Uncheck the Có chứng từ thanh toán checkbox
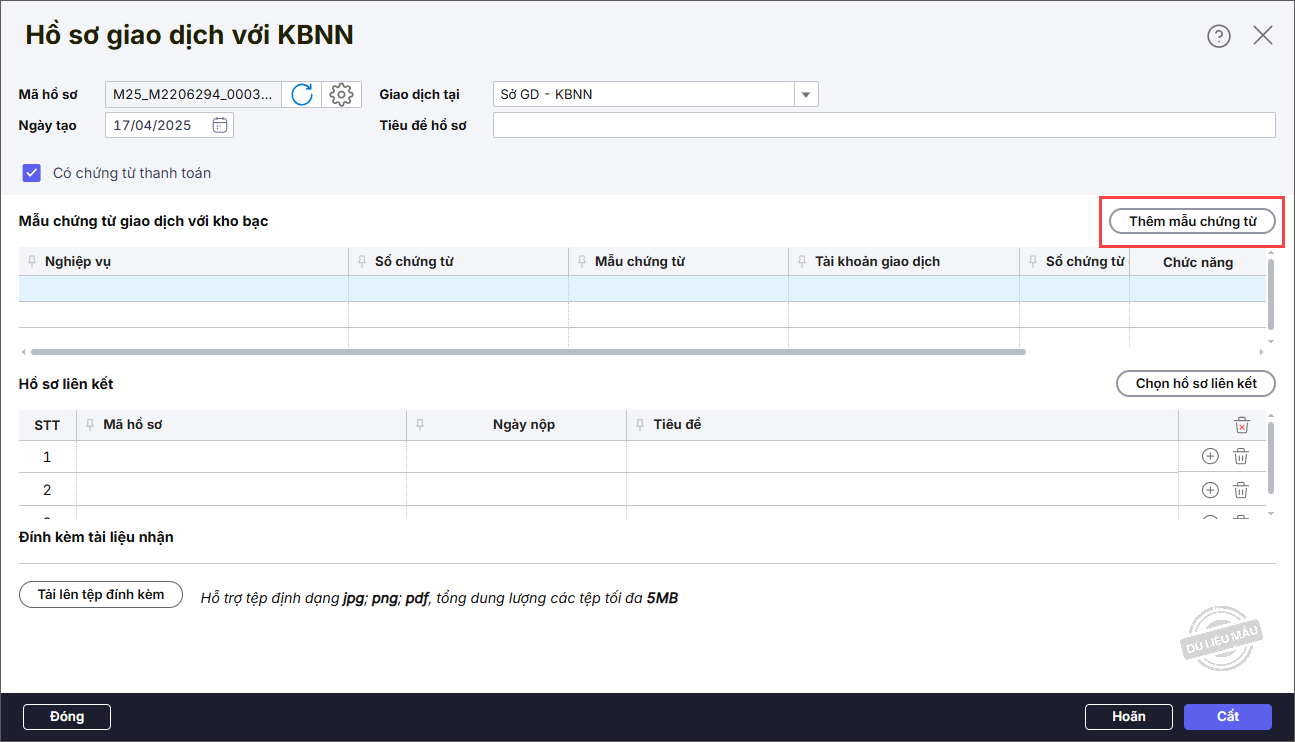The image size is (1295, 742). click(x=31, y=173)
